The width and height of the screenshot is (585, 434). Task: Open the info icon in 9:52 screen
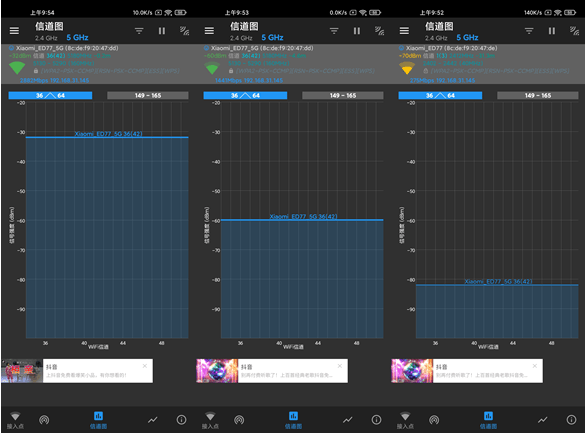click(571, 420)
